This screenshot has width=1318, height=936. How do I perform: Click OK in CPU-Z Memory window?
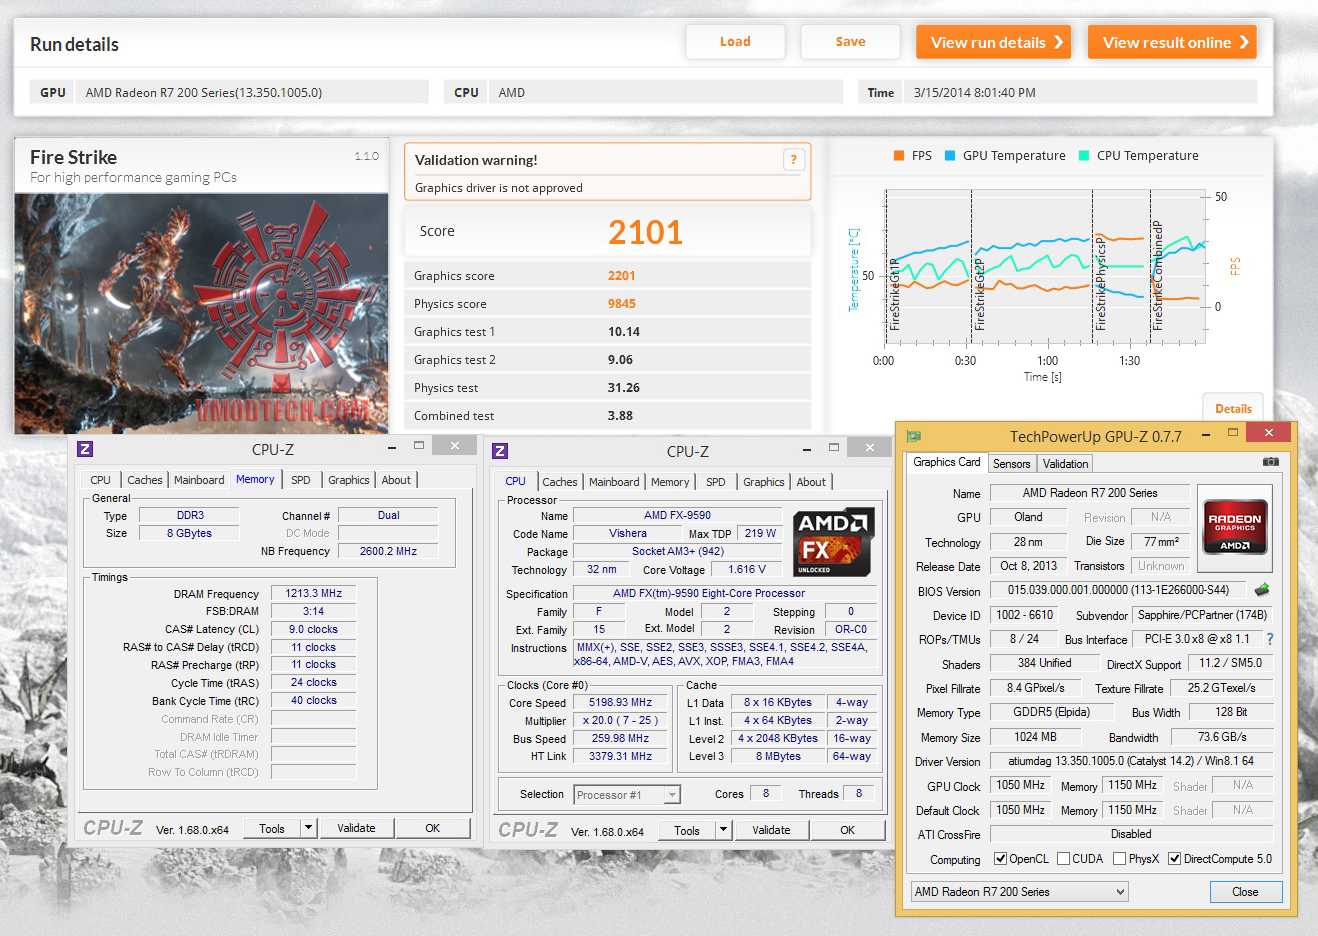point(432,828)
